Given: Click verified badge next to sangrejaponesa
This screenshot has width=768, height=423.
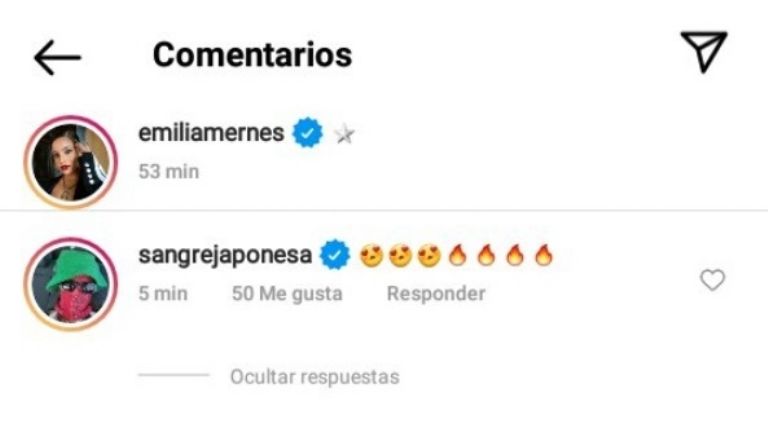Looking at the screenshot, I should pyautogui.click(x=335, y=255).
